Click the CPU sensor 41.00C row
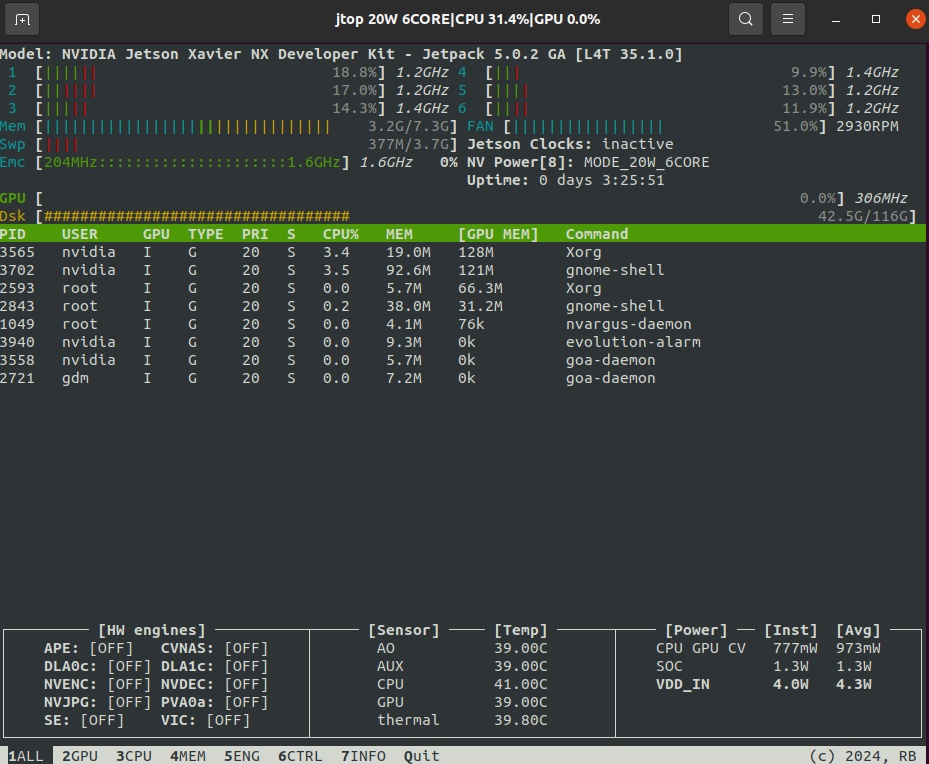The image size is (929, 764). tap(462, 685)
